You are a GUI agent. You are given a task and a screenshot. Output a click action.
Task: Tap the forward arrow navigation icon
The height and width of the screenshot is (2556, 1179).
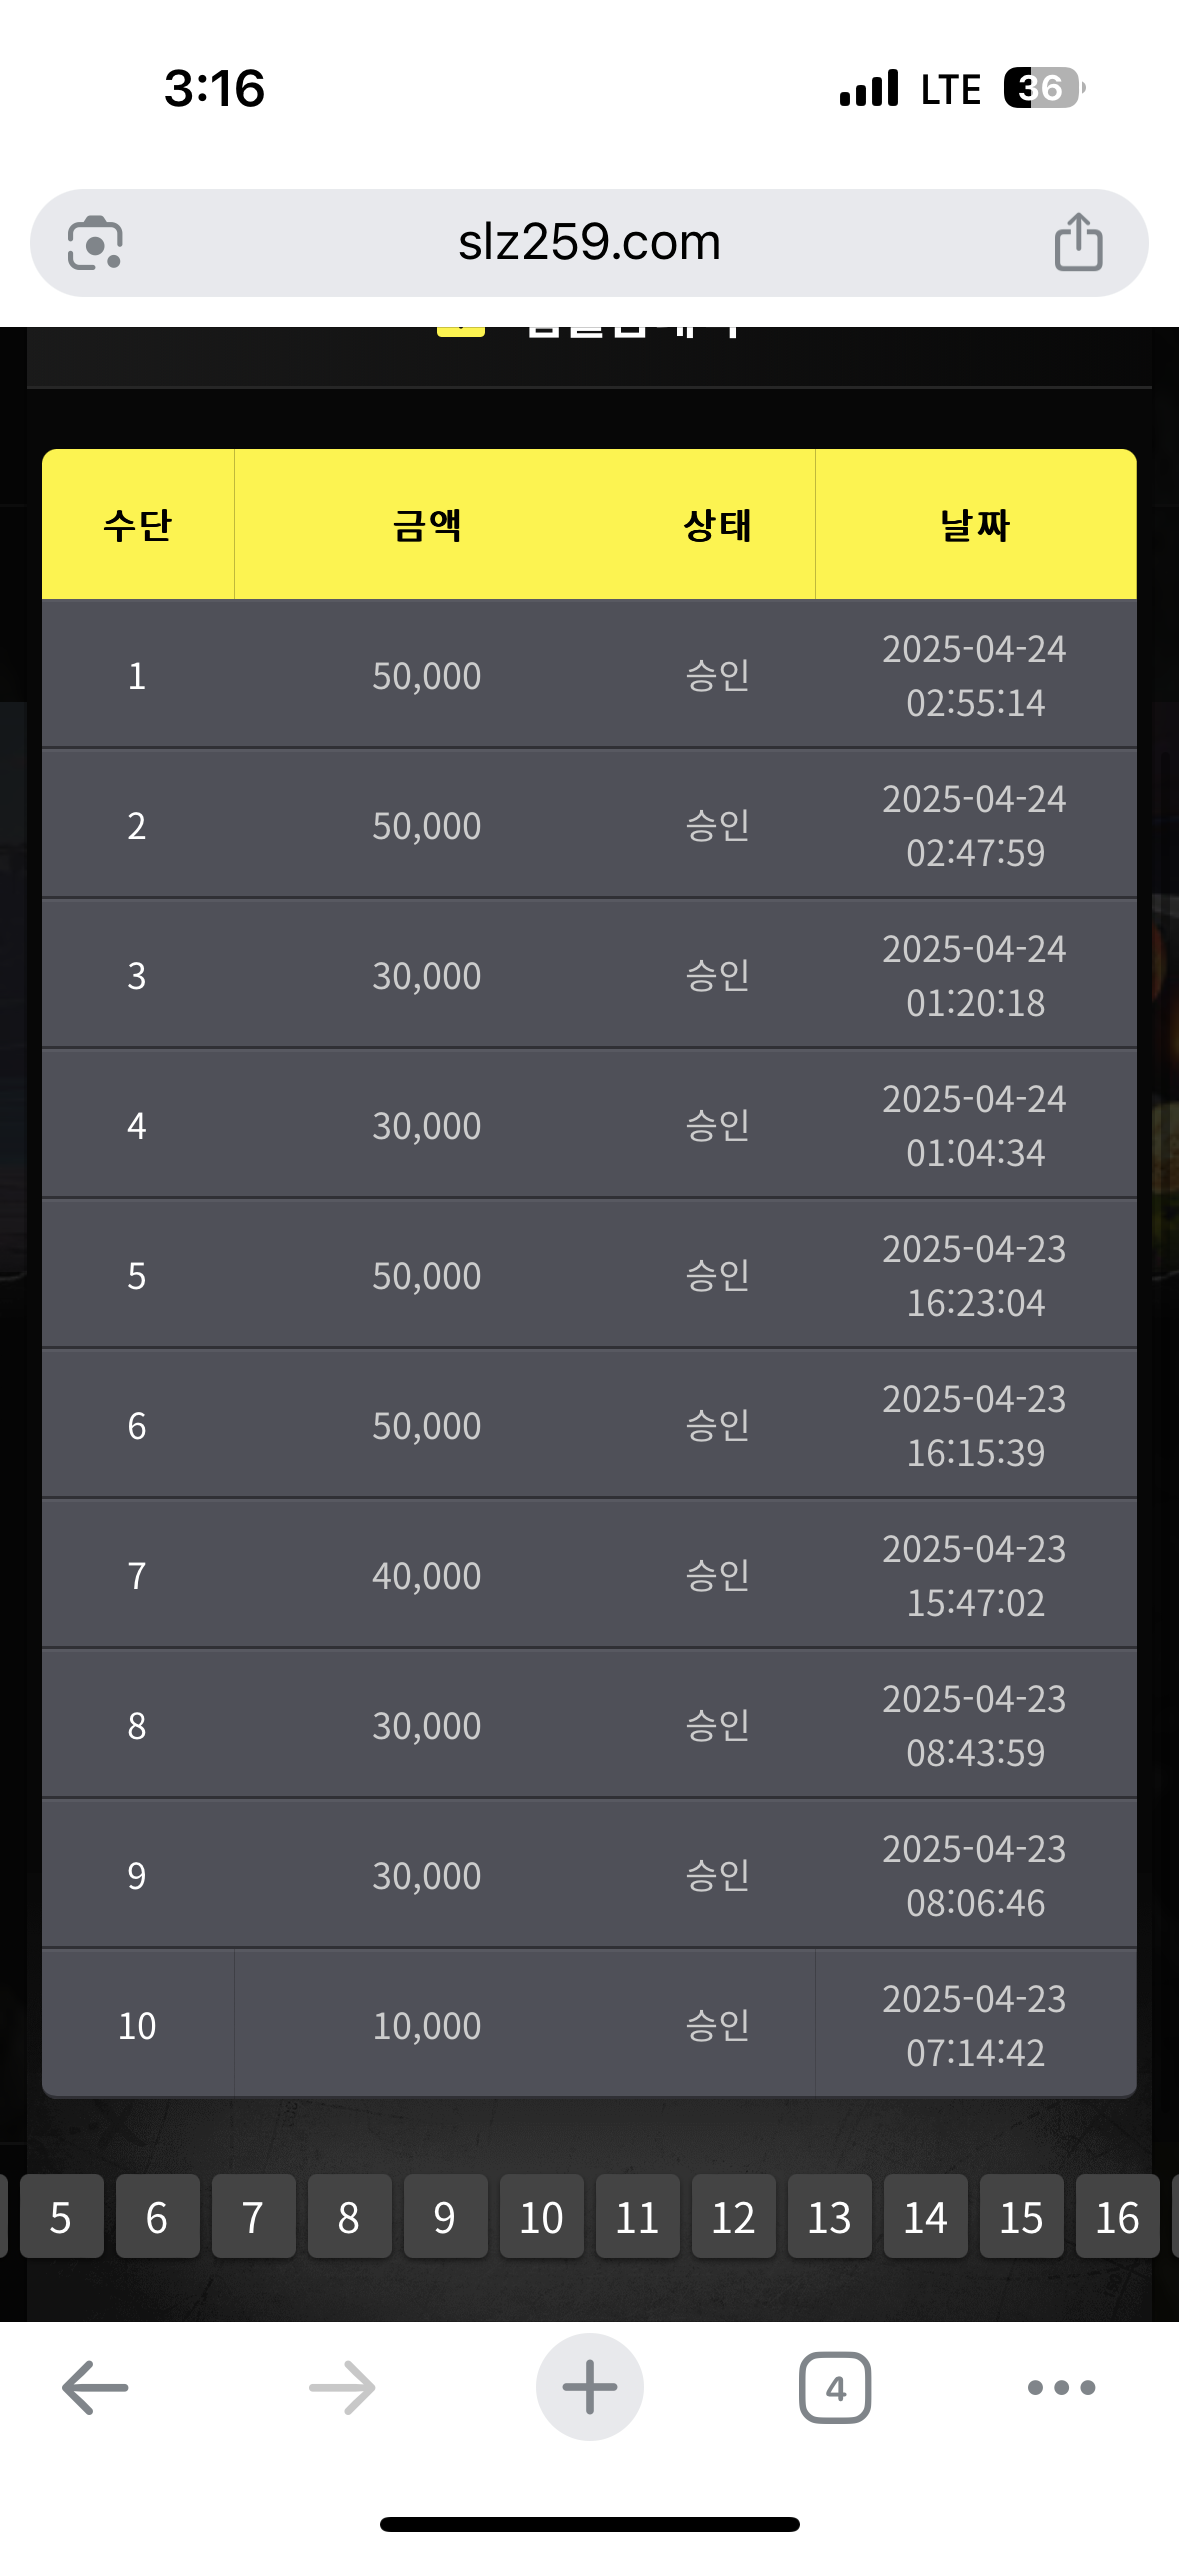[342, 2387]
